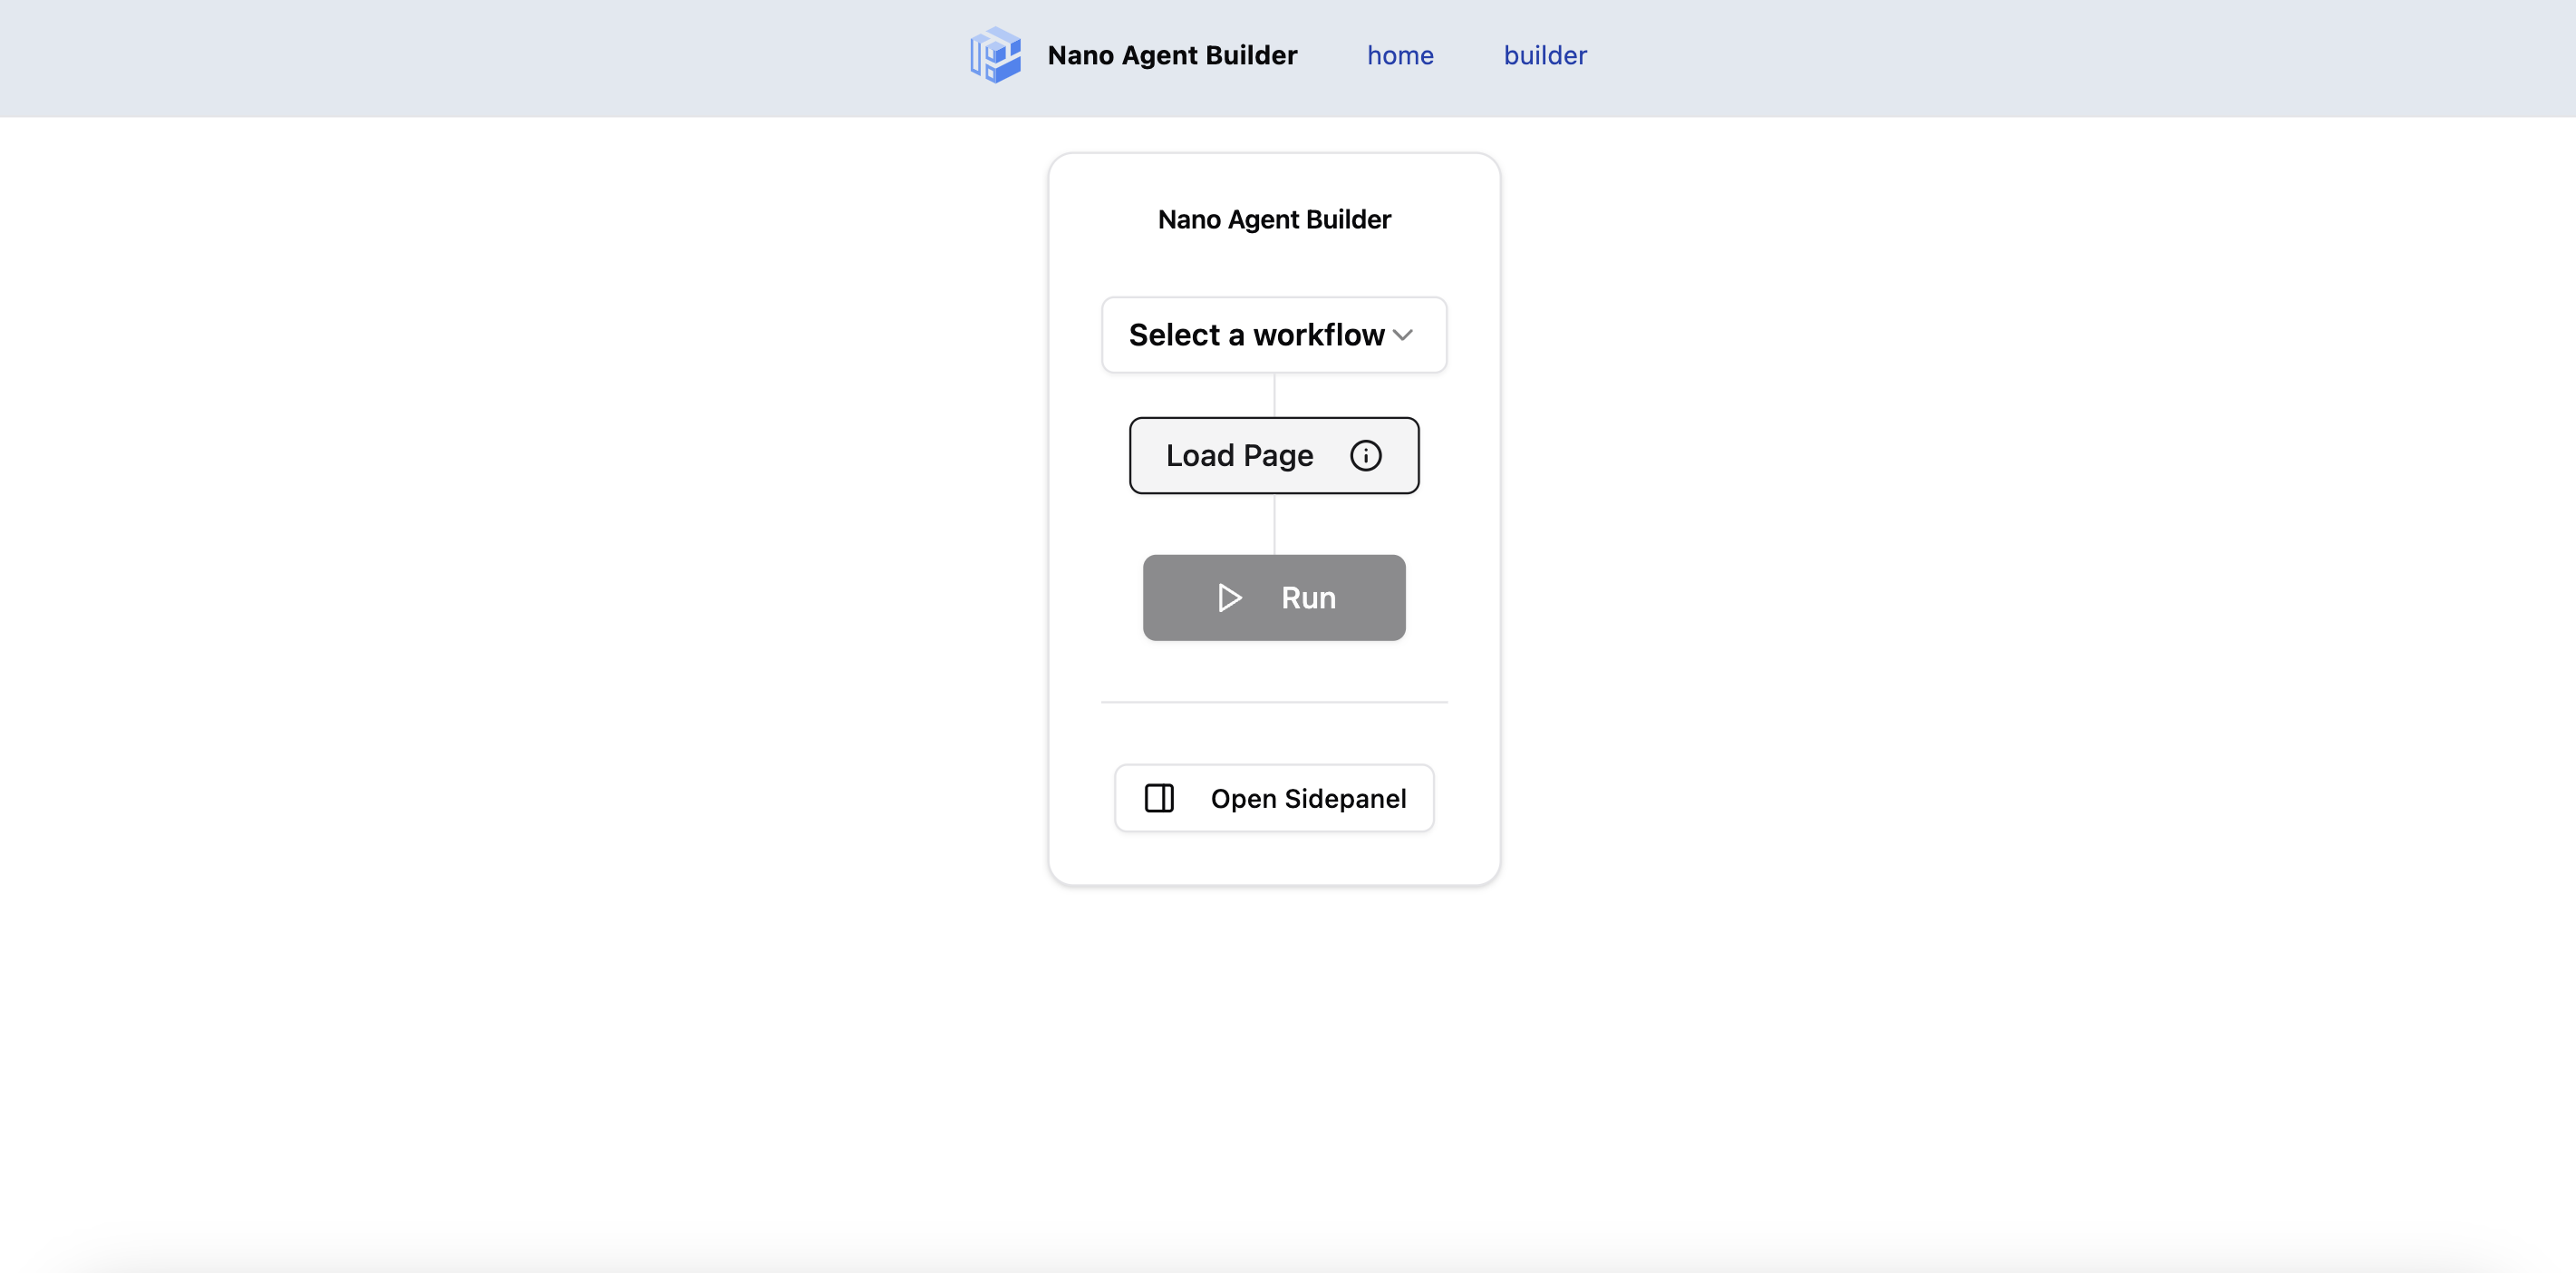The width and height of the screenshot is (2576, 1273).
Task: Click the header title Nano Agent Builder
Action: 1171,56
